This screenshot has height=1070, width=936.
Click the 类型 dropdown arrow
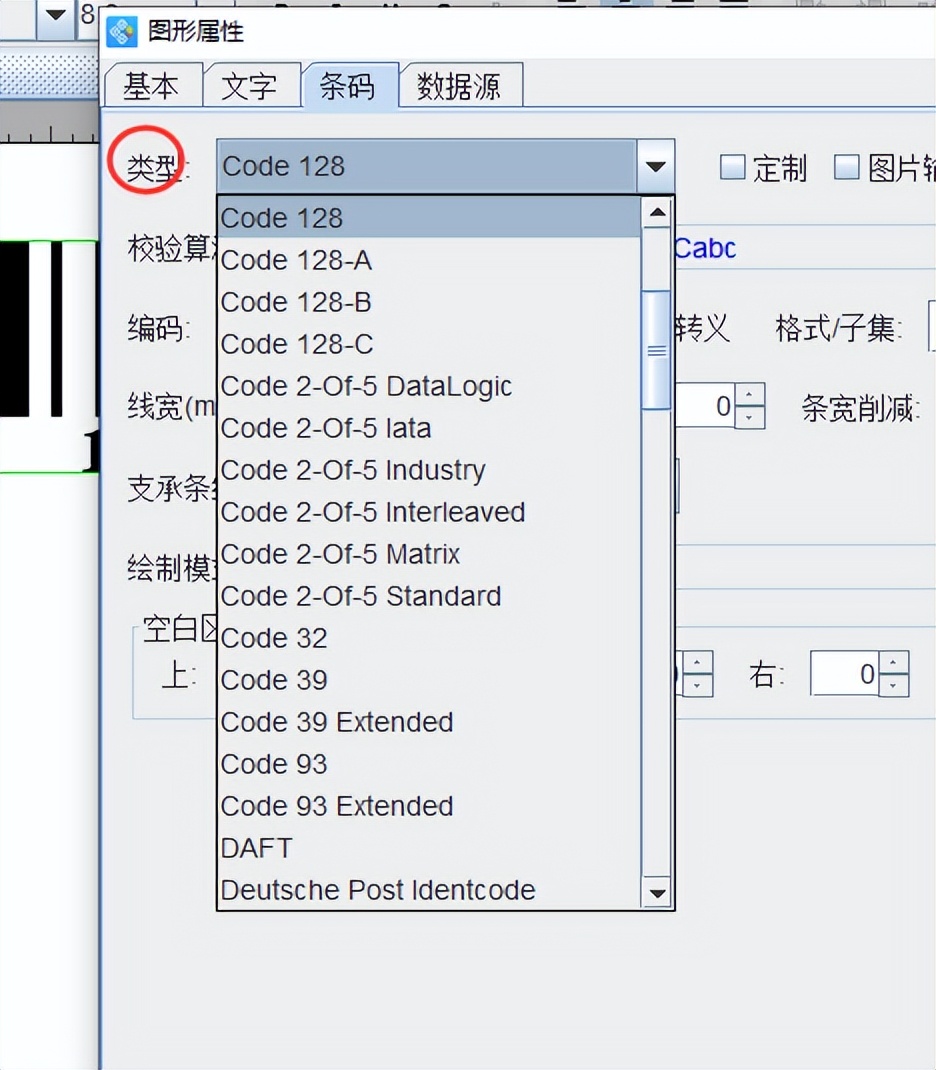(656, 166)
